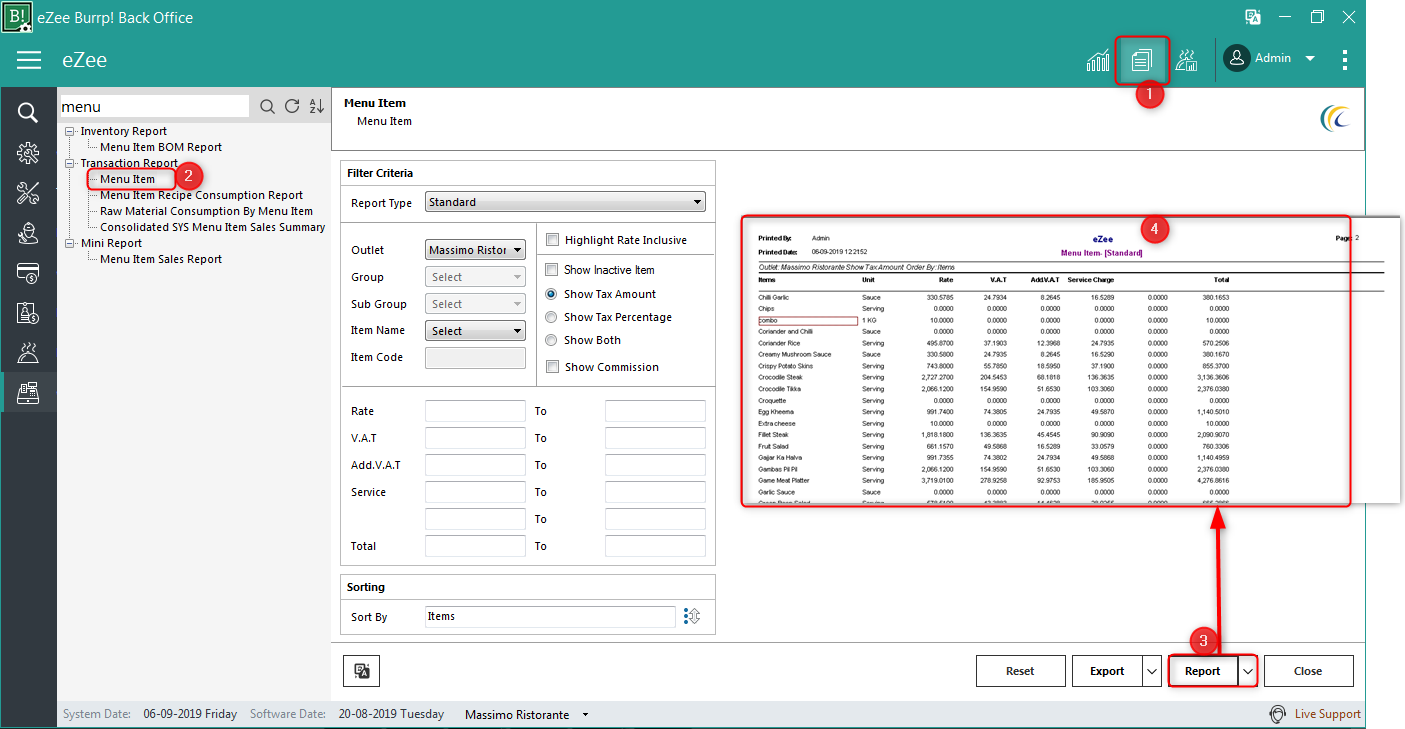This screenshot has width=1405, height=729.
Task: Select Consolidated SYS Menu Item Sales Summary
Action: click(212, 227)
